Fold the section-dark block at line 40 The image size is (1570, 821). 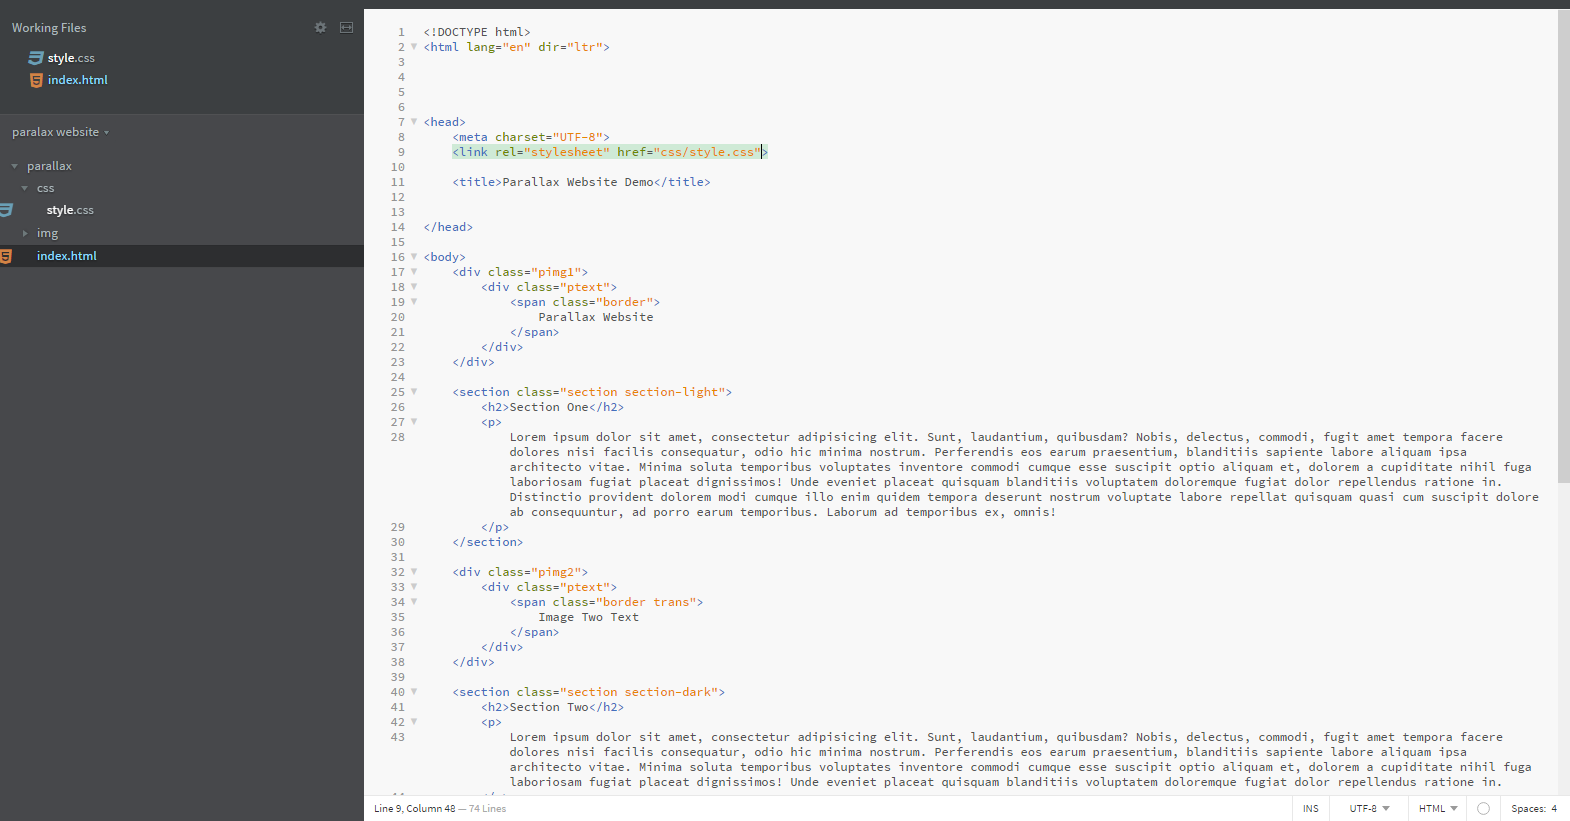coord(414,692)
